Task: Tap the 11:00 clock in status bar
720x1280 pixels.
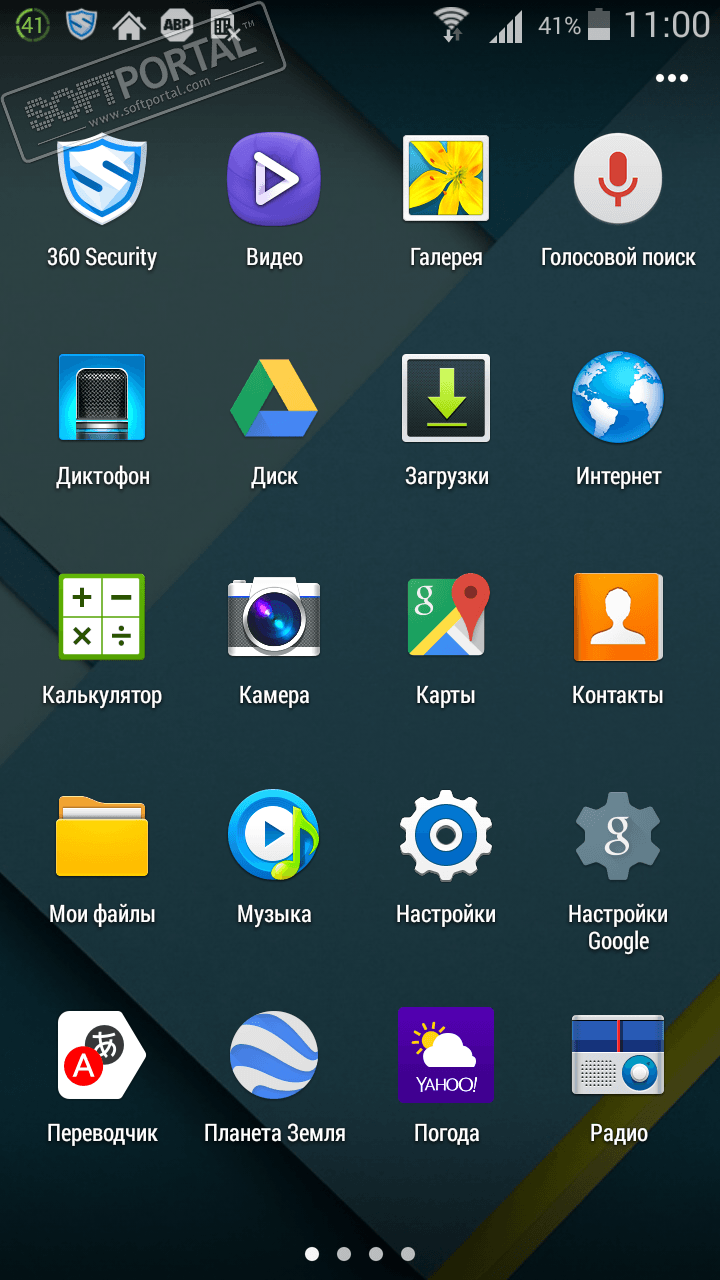Action: tap(667, 25)
